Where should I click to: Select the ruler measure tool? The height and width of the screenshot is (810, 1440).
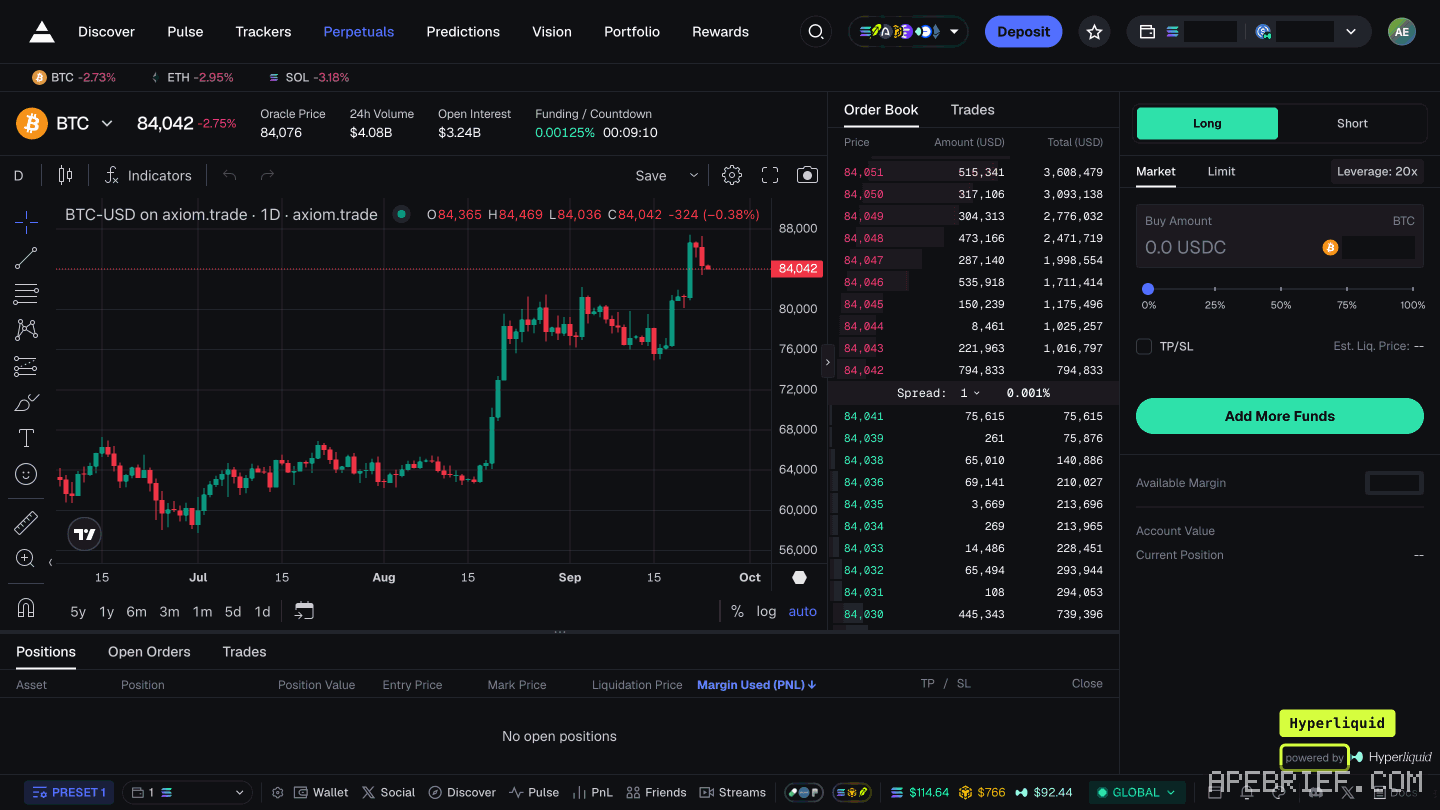pos(26,523)
